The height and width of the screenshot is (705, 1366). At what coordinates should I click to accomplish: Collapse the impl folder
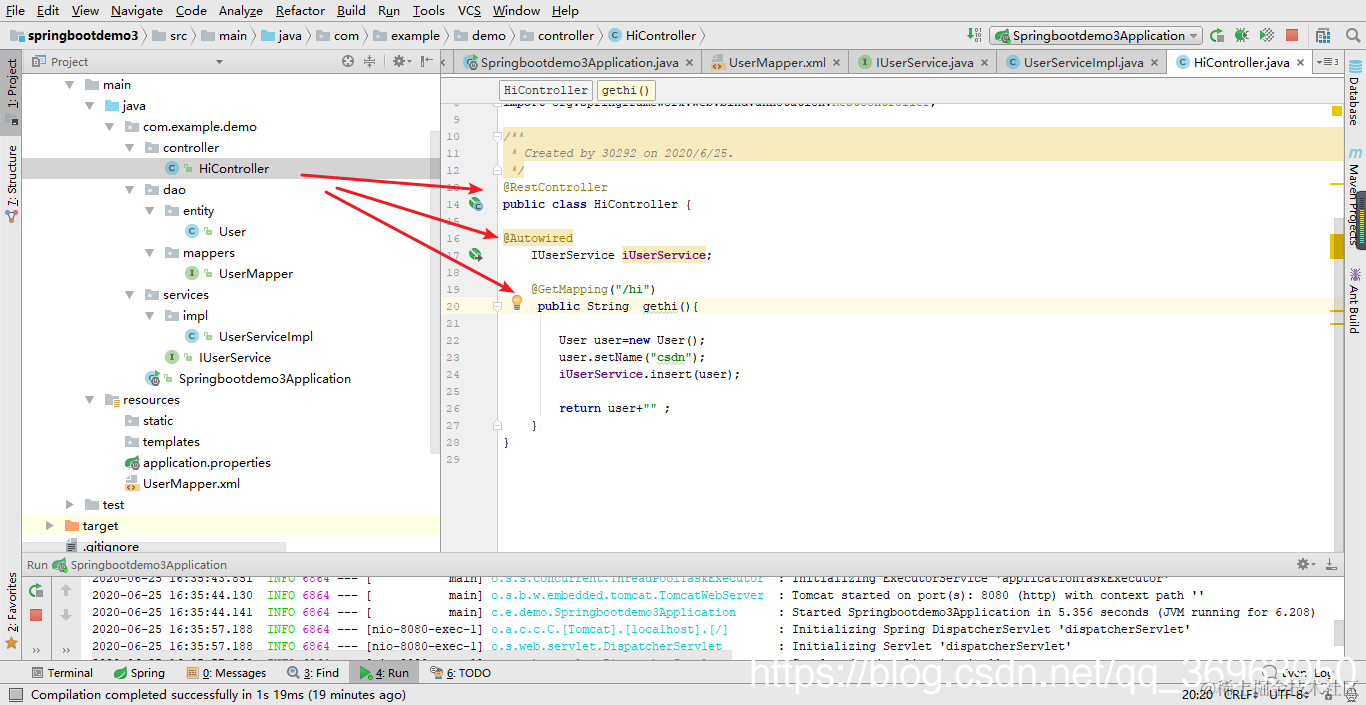pyautogui.click(x=149, y=315)
